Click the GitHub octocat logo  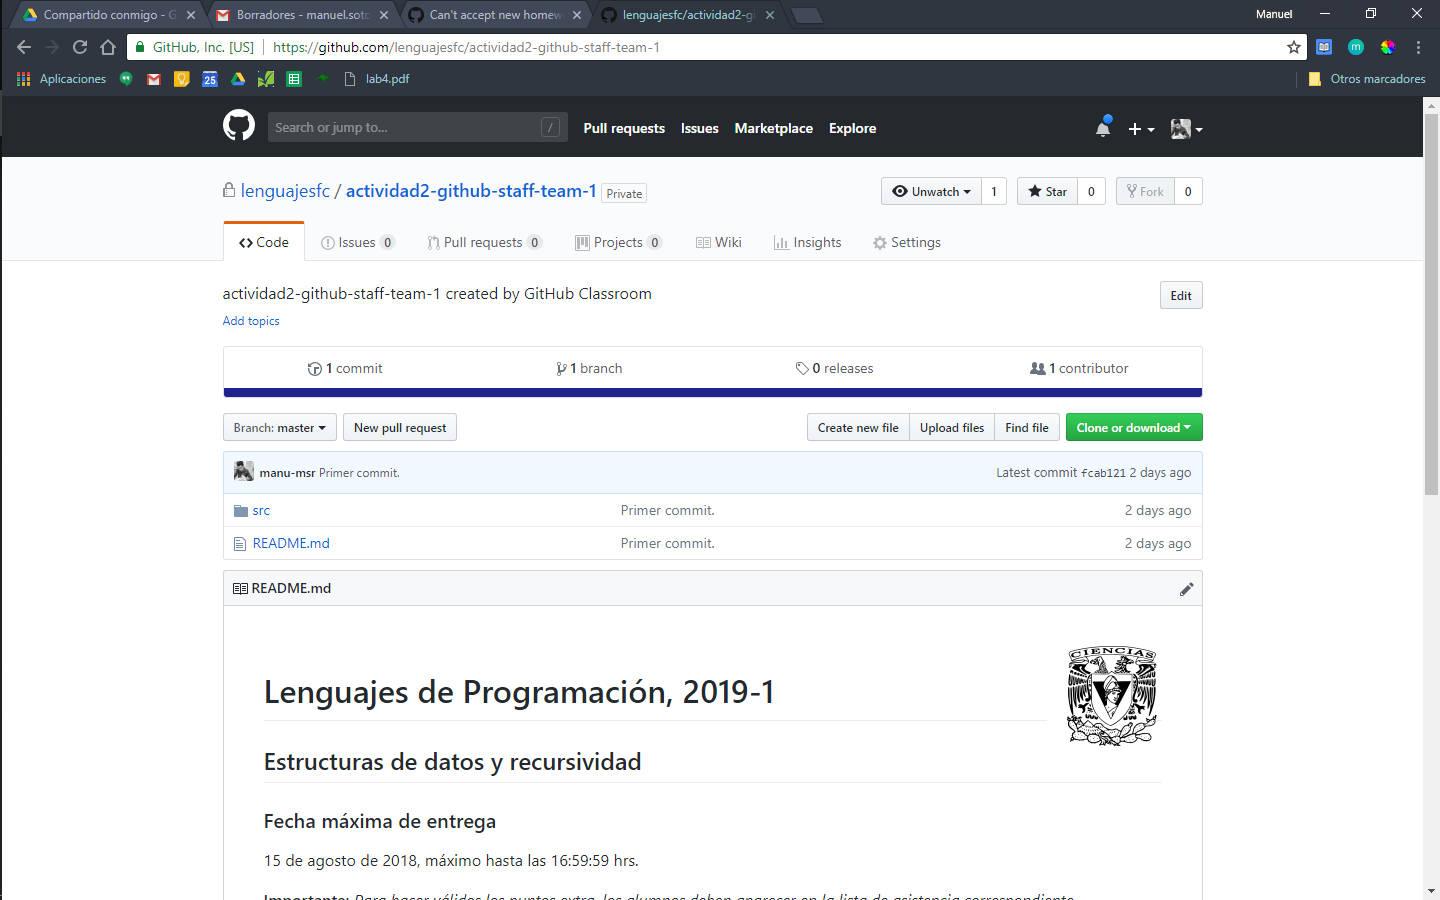[239, 127]
